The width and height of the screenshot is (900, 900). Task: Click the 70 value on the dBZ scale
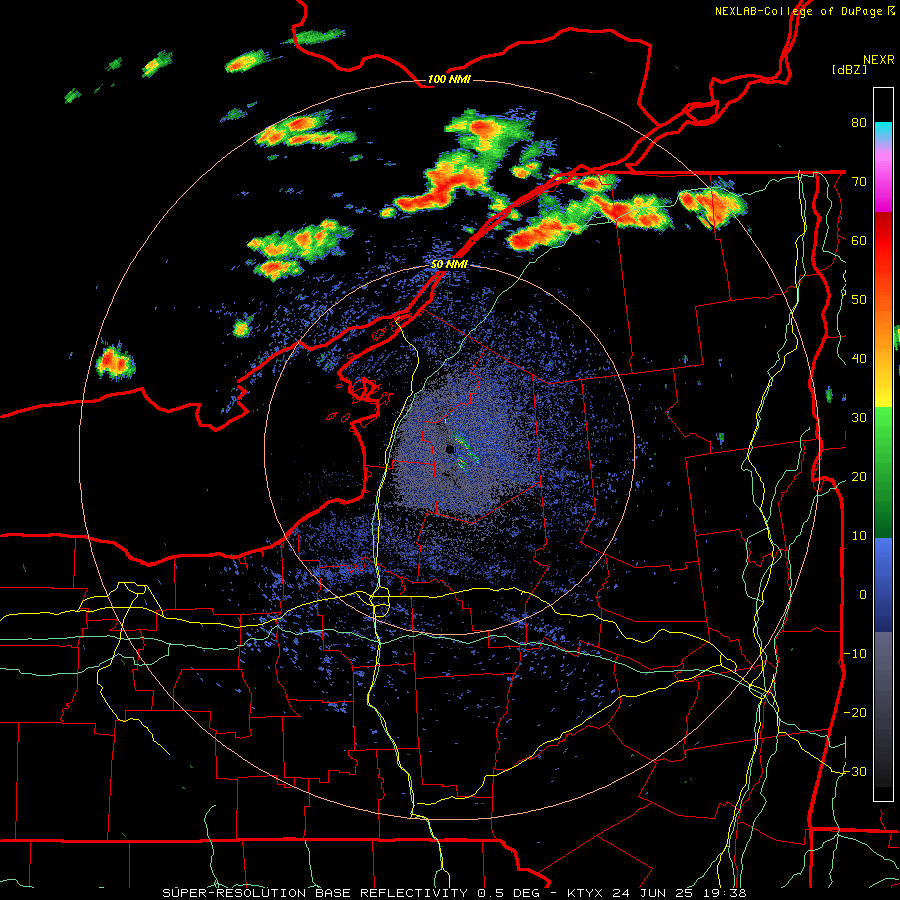(859, 181)
